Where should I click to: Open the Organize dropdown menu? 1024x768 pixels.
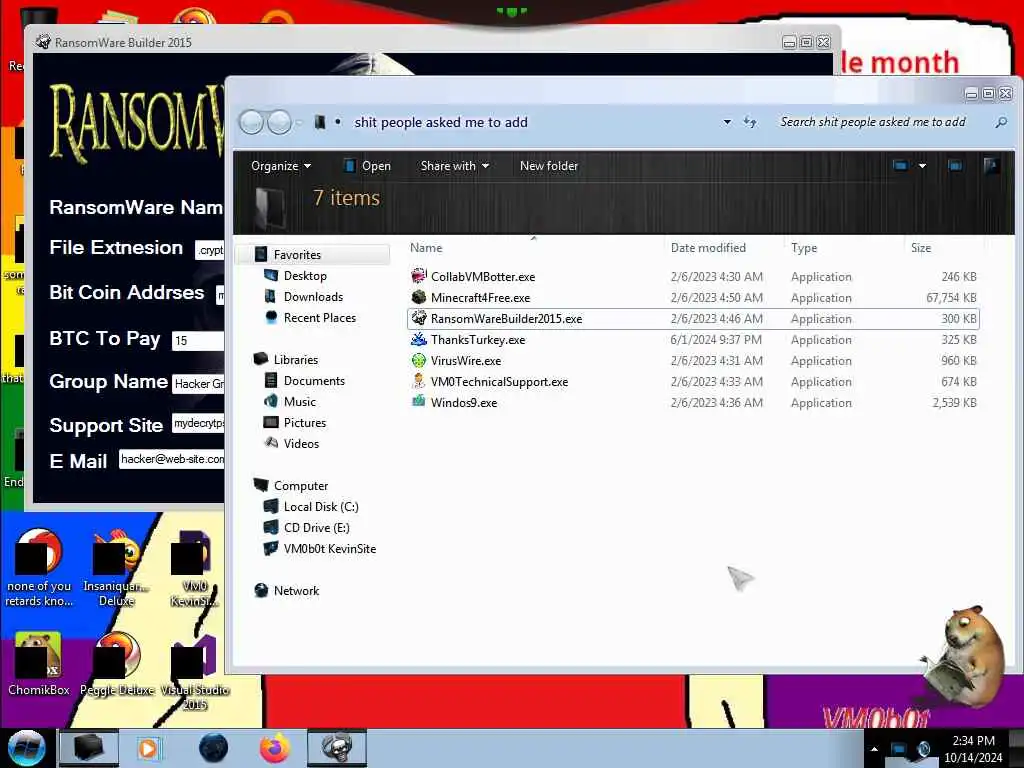coord(281,166)
